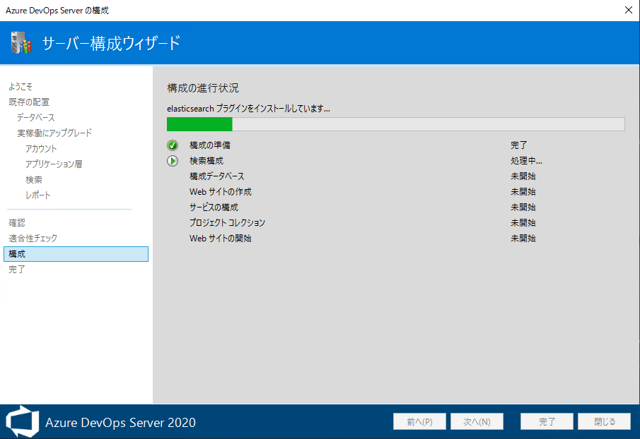Click the 構成データベース progress row label
The width and height of the screenshot is (640, 439).
[217, 176]
